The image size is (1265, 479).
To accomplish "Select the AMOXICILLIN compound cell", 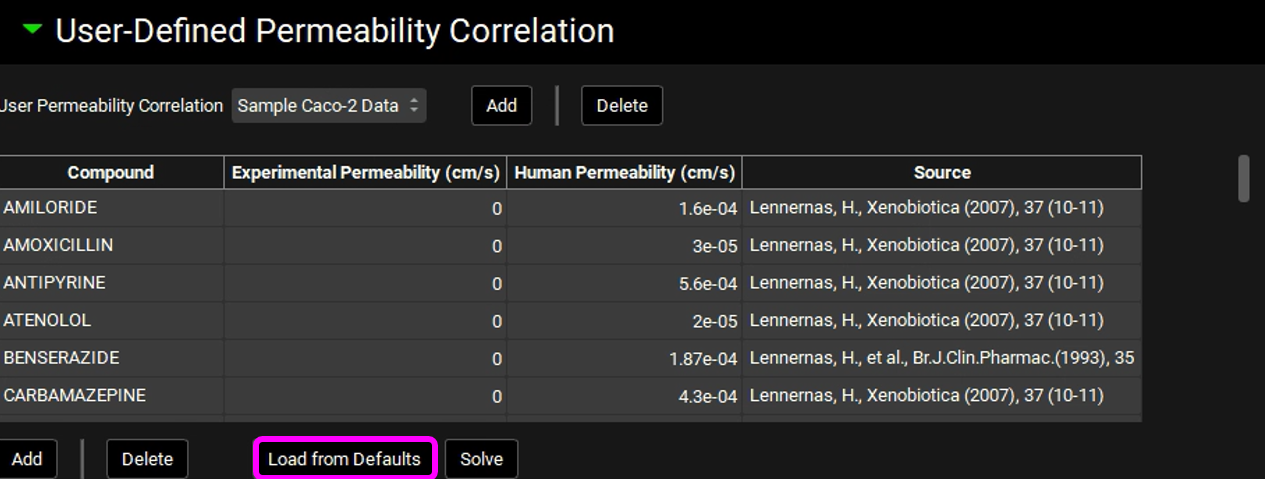I will (110, 245).
